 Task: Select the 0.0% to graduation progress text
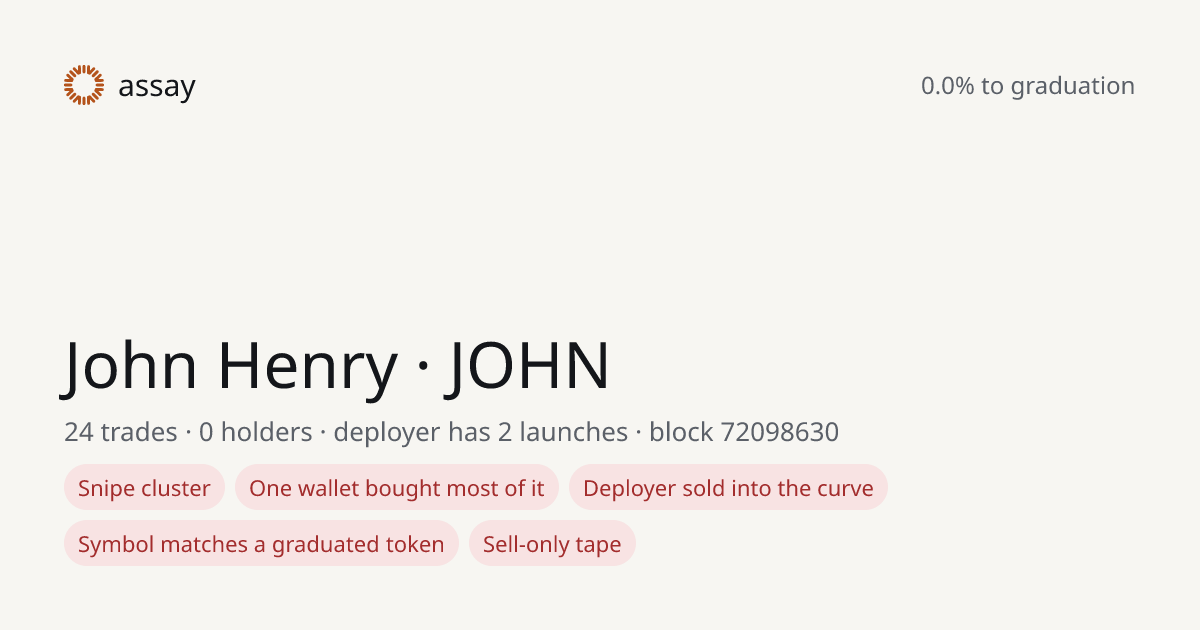(1028, 86)
